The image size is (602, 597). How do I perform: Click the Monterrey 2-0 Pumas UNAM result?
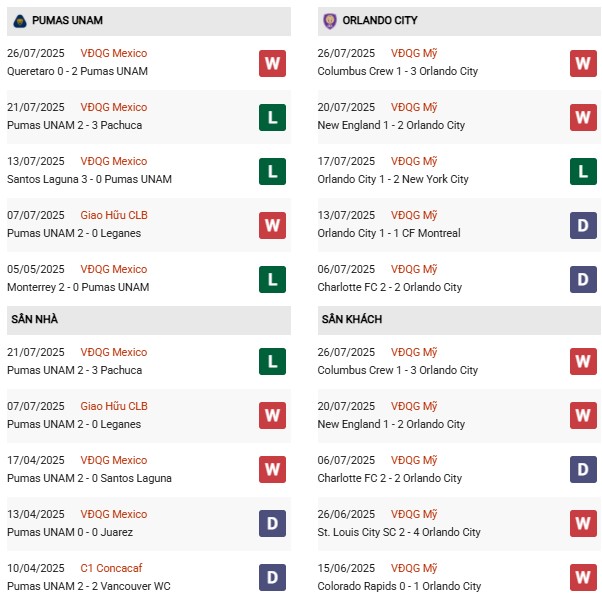point(78,287)
